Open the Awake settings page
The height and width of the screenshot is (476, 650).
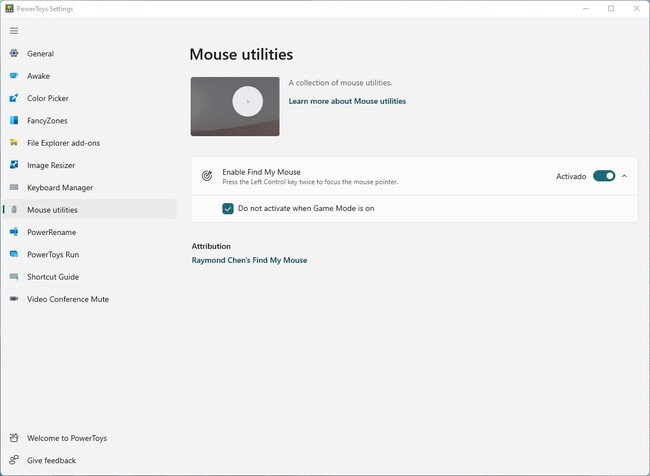[90, 76]
